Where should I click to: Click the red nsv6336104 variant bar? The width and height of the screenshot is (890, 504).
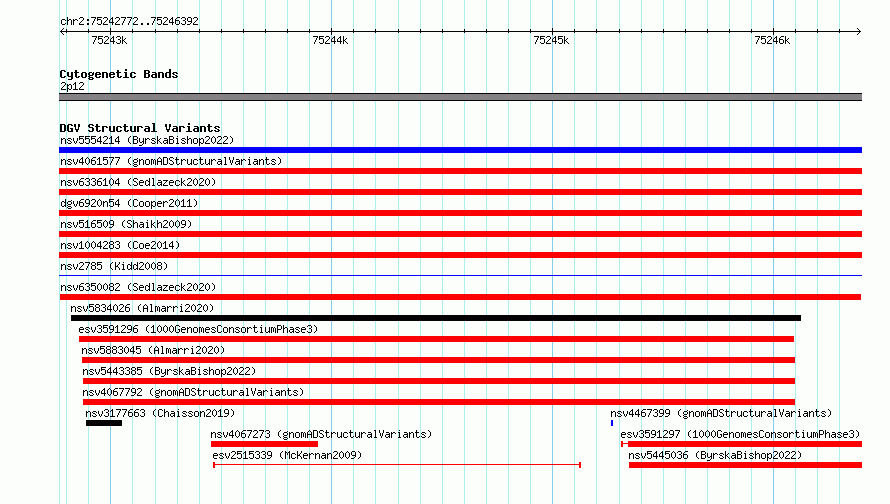460,192
